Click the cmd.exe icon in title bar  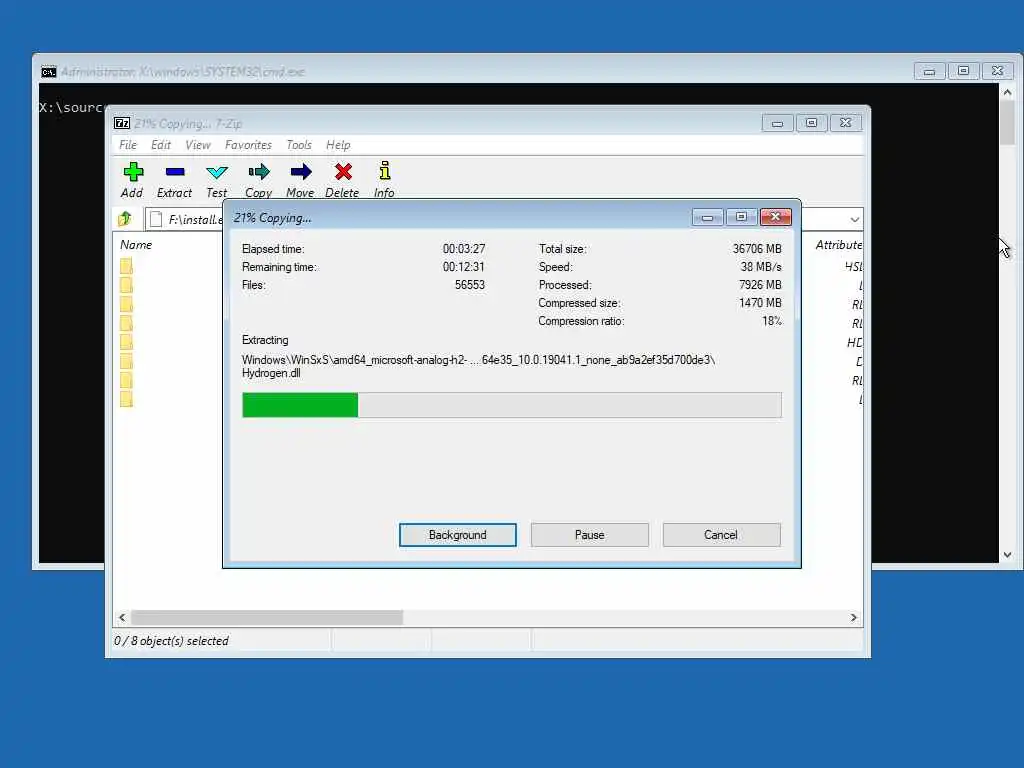49,72
